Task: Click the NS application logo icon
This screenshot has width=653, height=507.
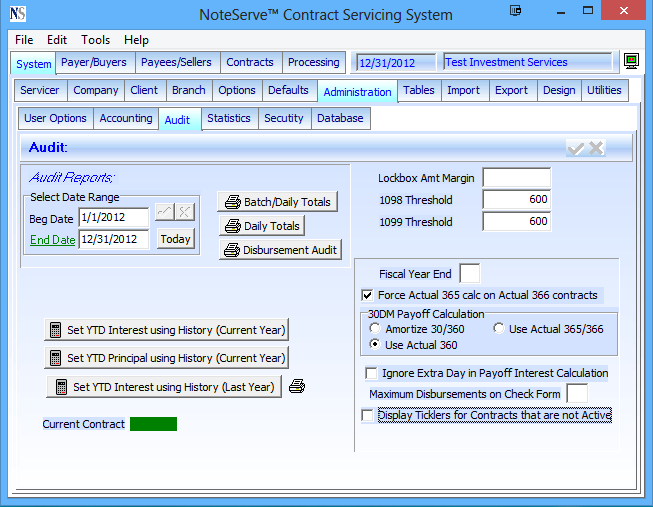Action: [x=17, y=14]
